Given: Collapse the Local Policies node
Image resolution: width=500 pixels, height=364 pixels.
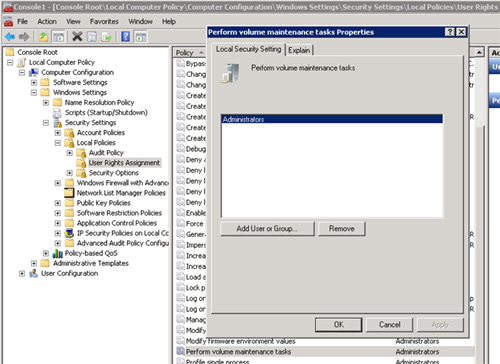Looking at the screenshot, I should tap(58, 143).
